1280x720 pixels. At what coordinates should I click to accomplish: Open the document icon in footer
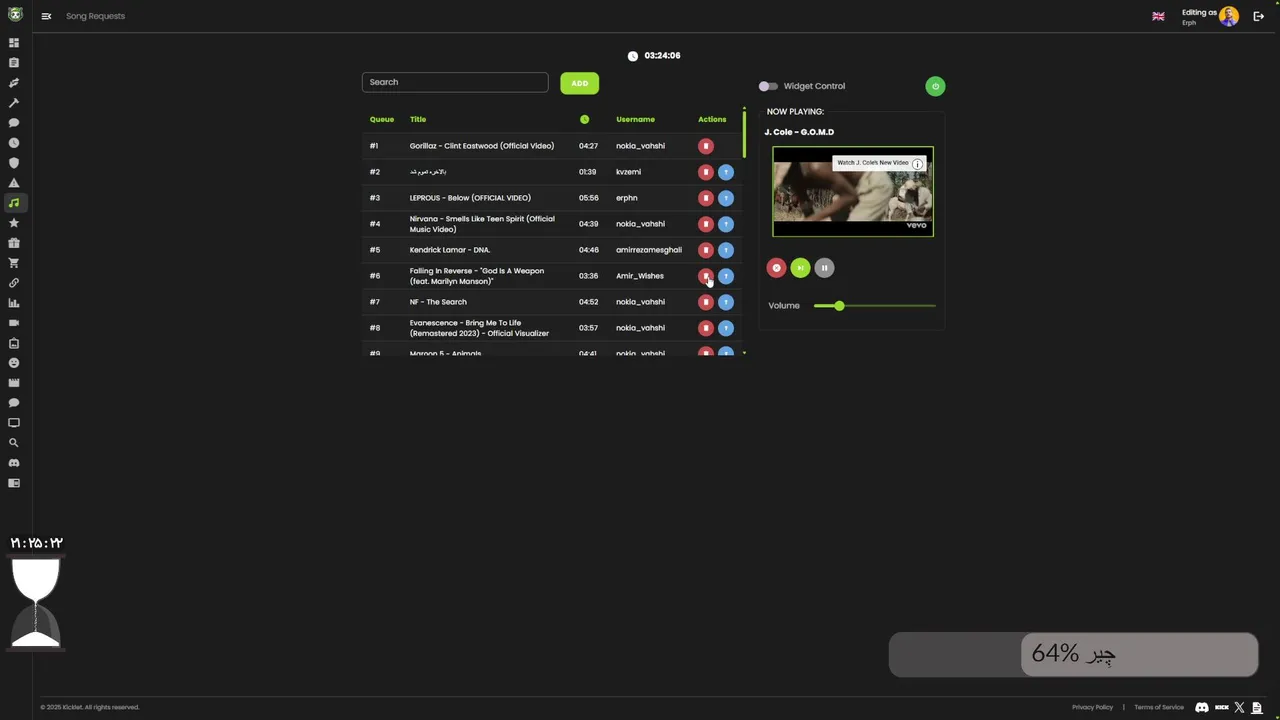tap(1257, 707)
